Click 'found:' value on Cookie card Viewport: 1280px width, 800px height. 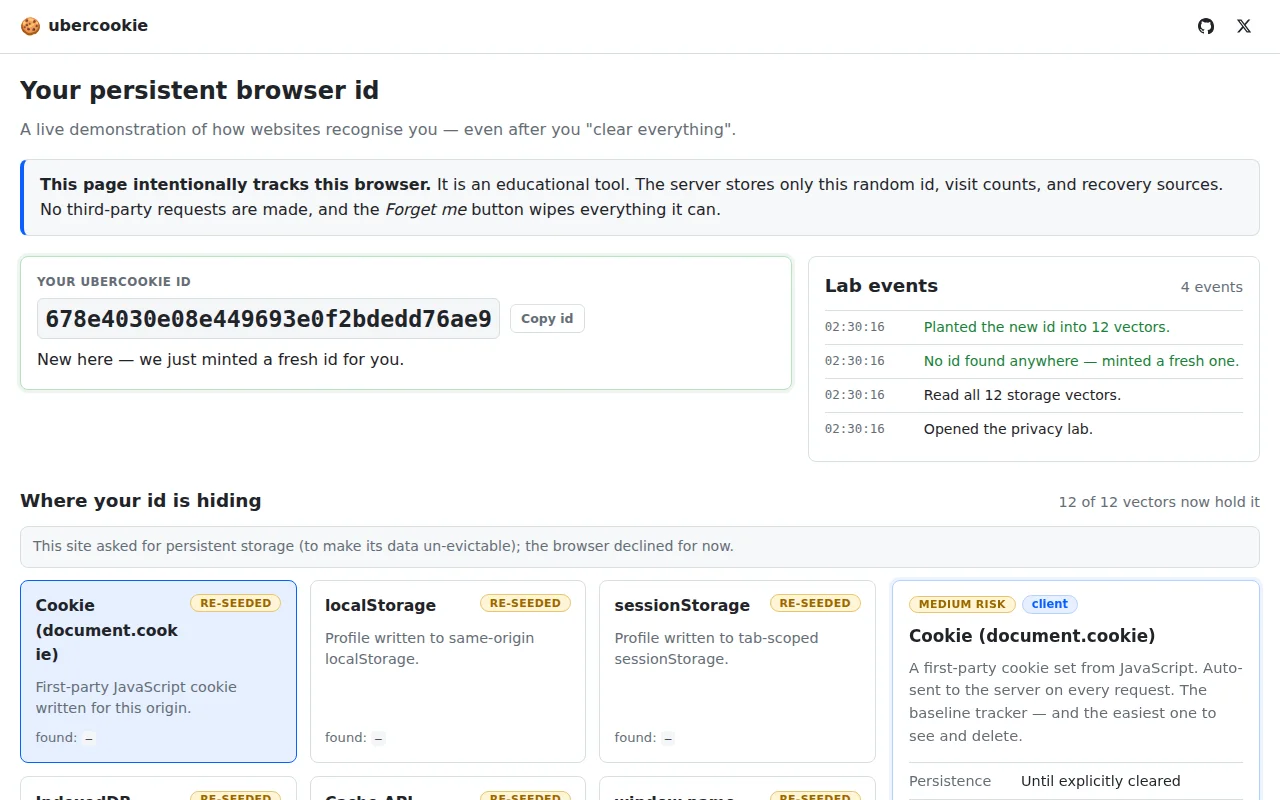(x=89, y=738)
